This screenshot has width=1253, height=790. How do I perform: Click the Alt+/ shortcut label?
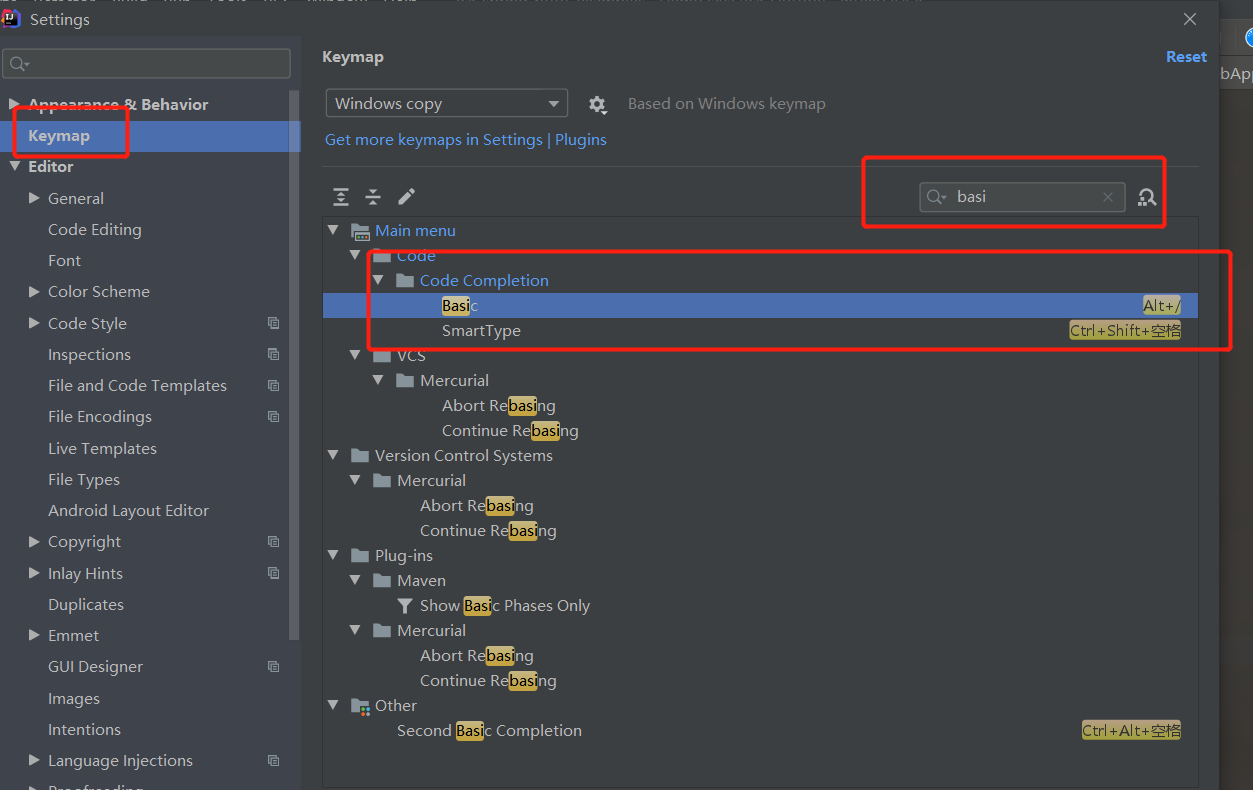click(1162, 306)
